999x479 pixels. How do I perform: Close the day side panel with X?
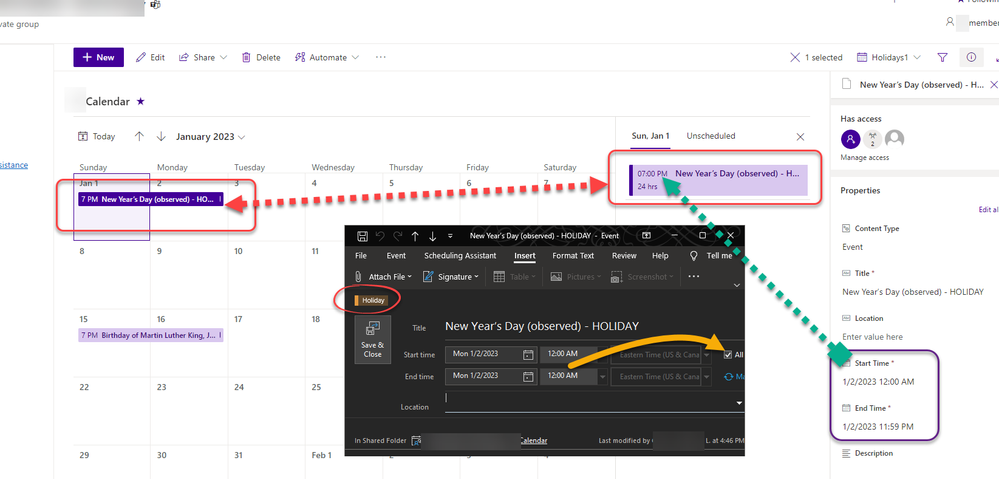800,136
